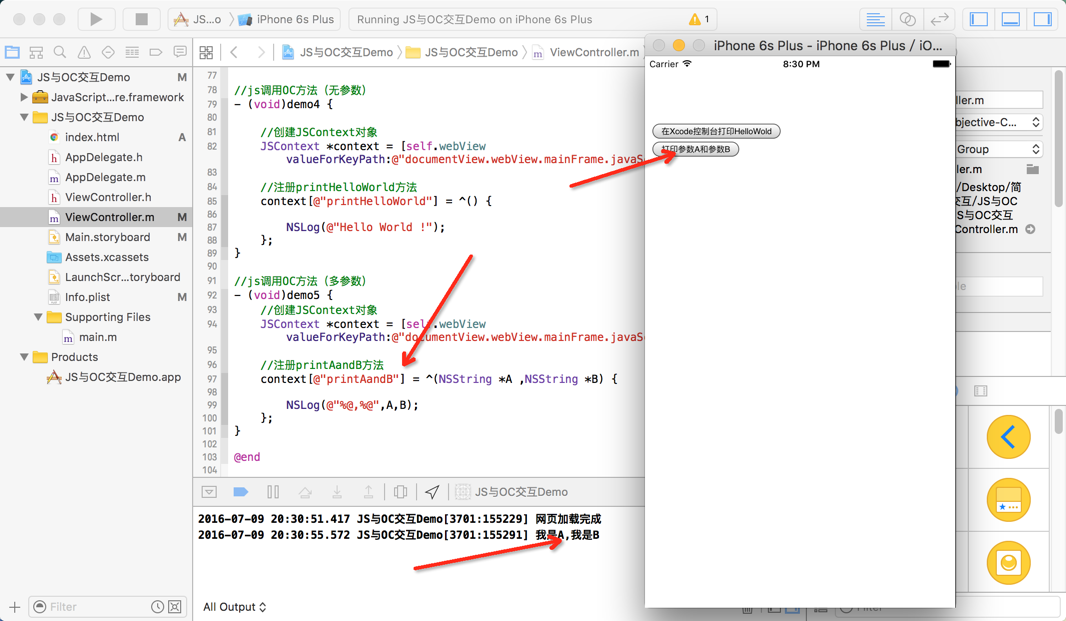
Task: Select AppDelegate.m file
Action: point(105,177)
